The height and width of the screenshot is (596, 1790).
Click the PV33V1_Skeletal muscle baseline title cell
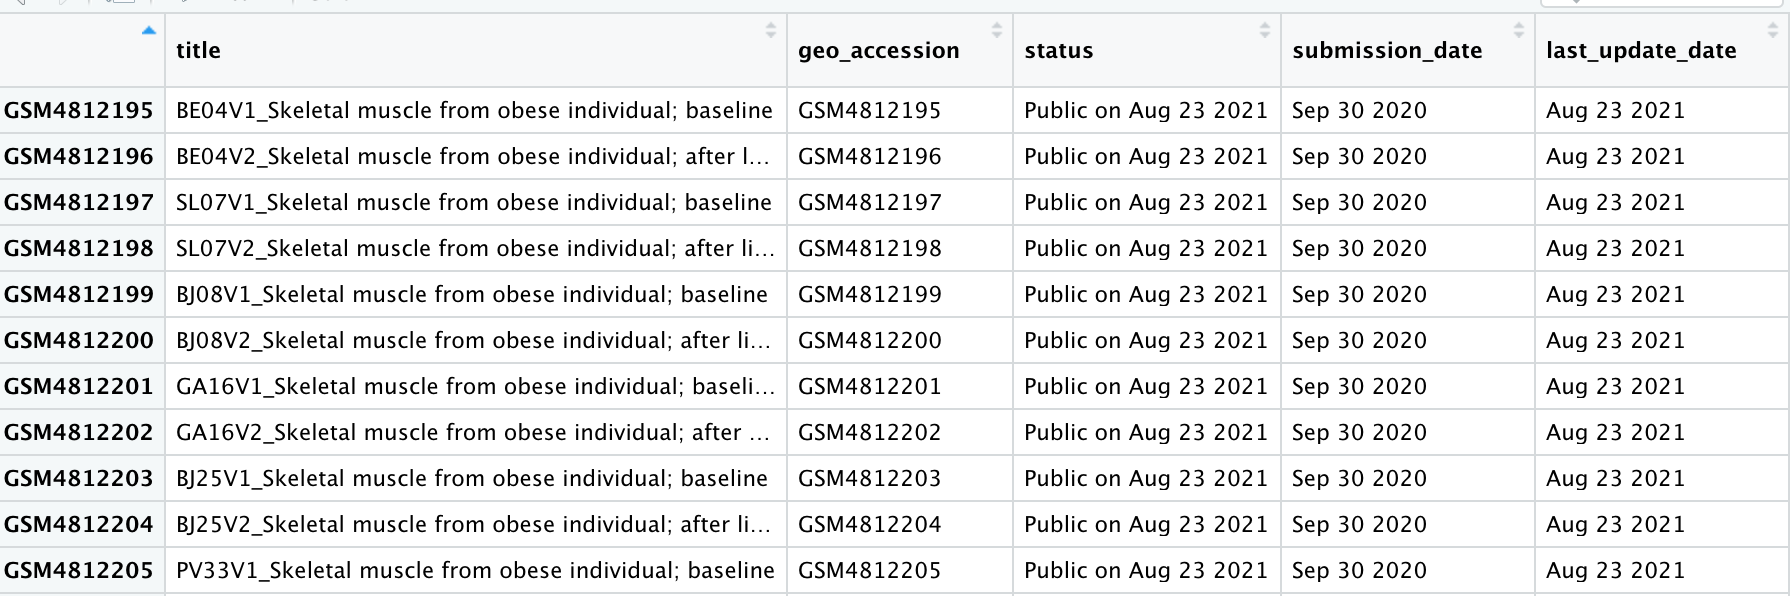coord(475,571)
